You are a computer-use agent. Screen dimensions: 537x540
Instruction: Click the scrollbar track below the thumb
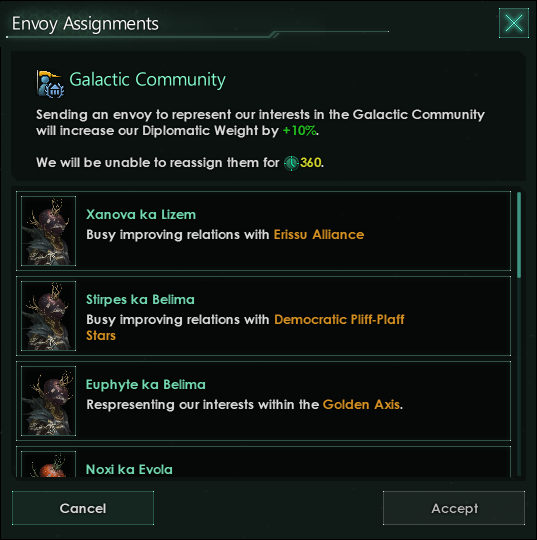(519, 377)
